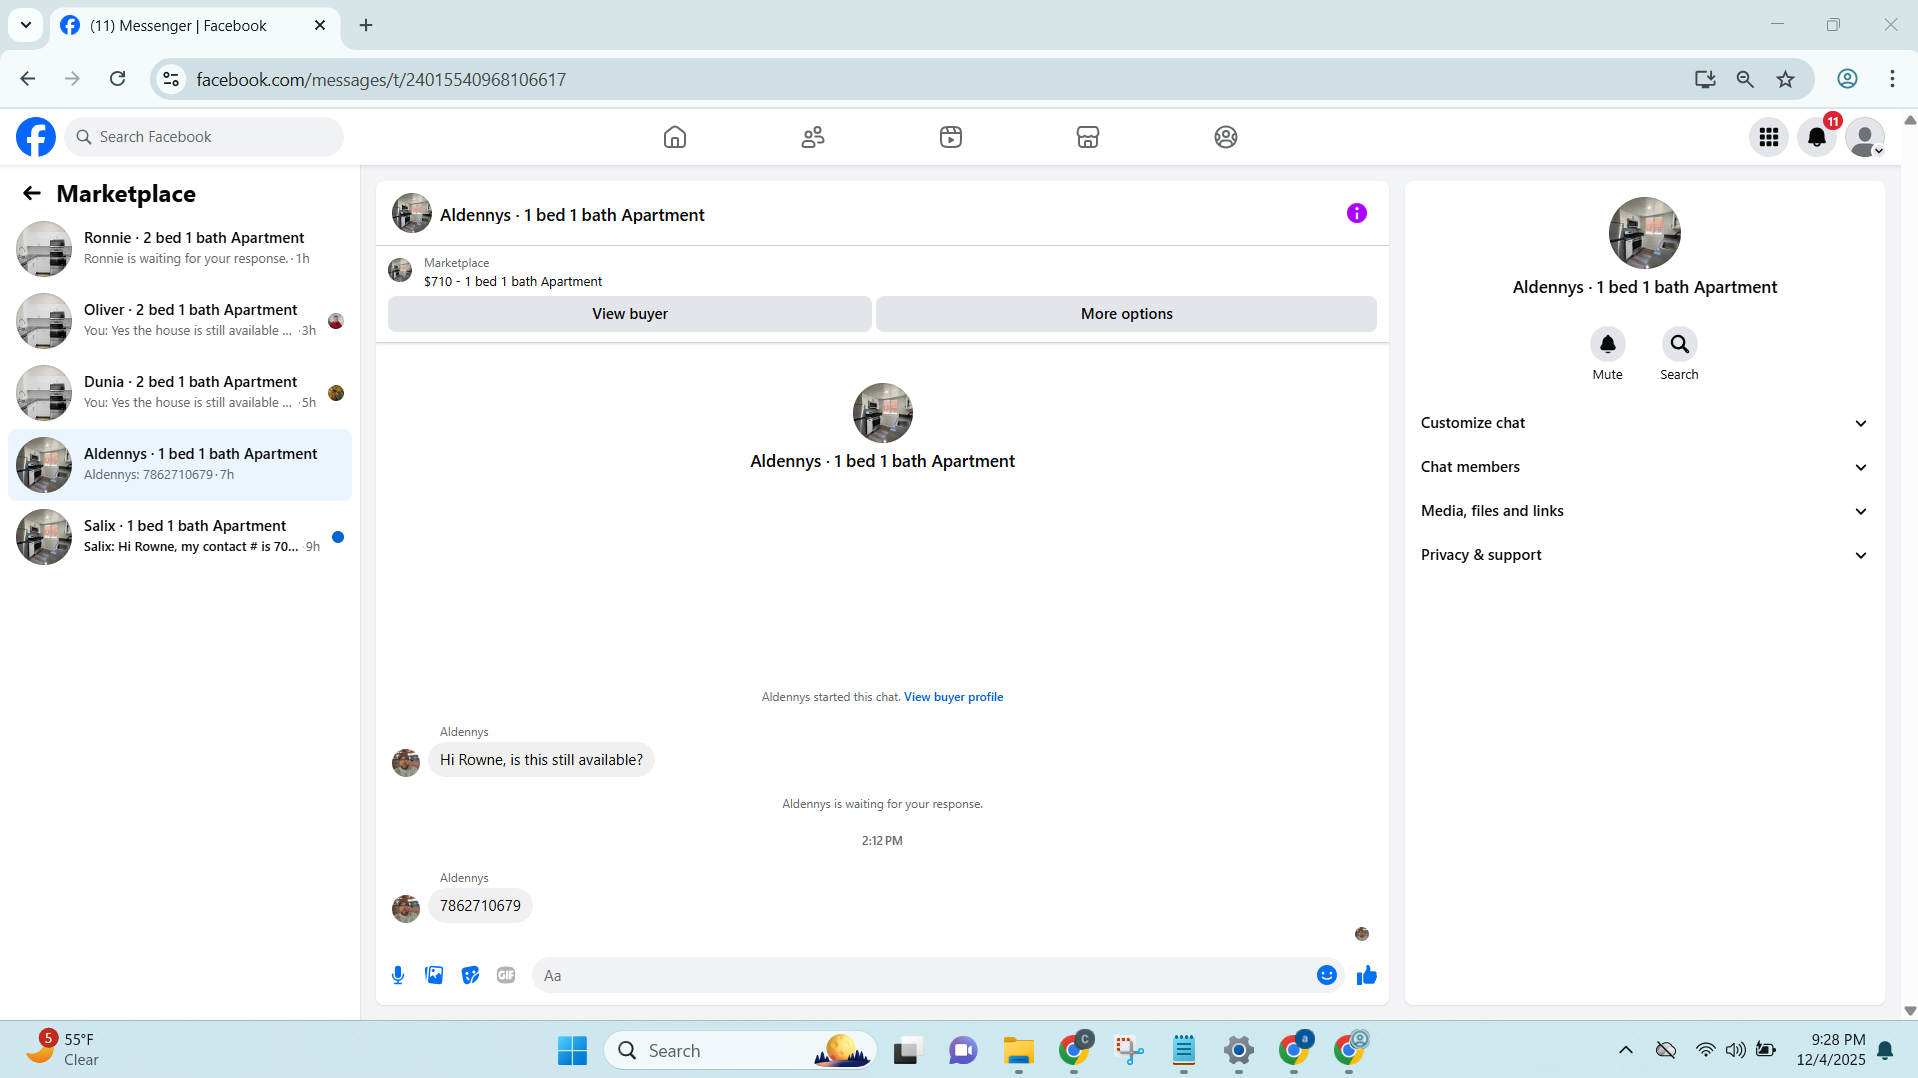Viewport: 1918px width, 1078px height.
Task: Open notifications bell with 11 badge
Action: tap(1817, 137)
